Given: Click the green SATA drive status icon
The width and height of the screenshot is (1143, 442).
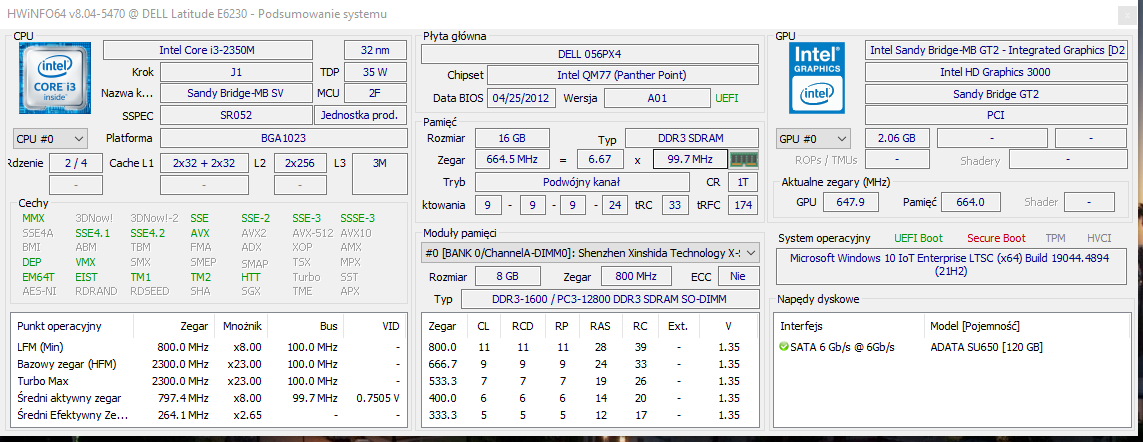Looking at the screenshot, I should [x=784, y=347].
